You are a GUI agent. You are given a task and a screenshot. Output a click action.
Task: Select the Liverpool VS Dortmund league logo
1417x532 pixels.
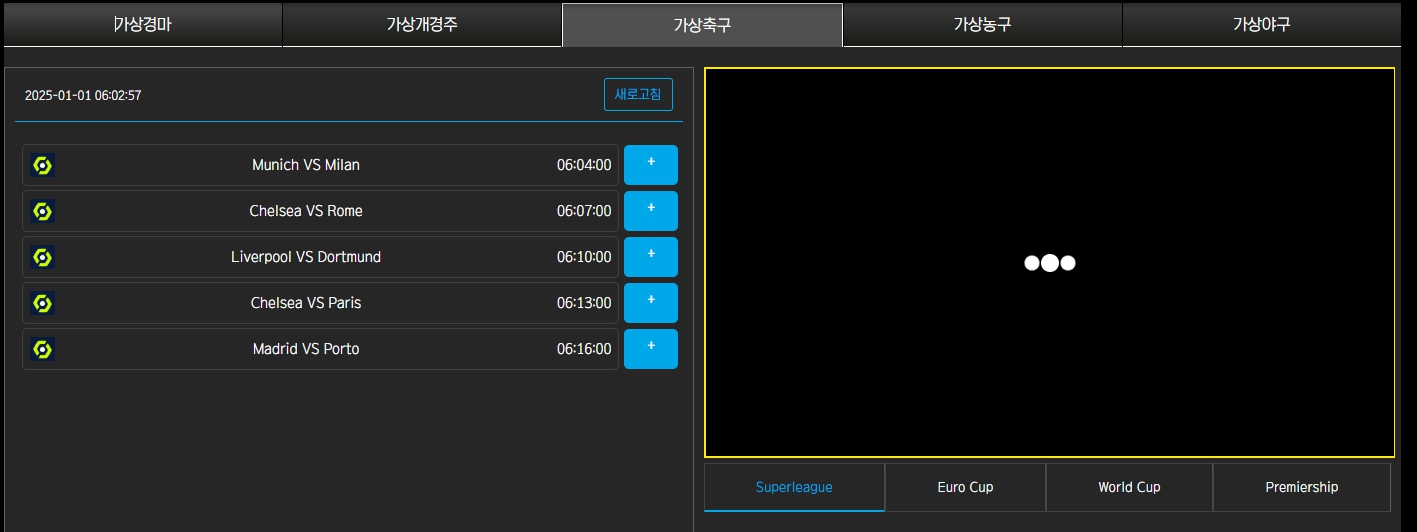(42, 257)
